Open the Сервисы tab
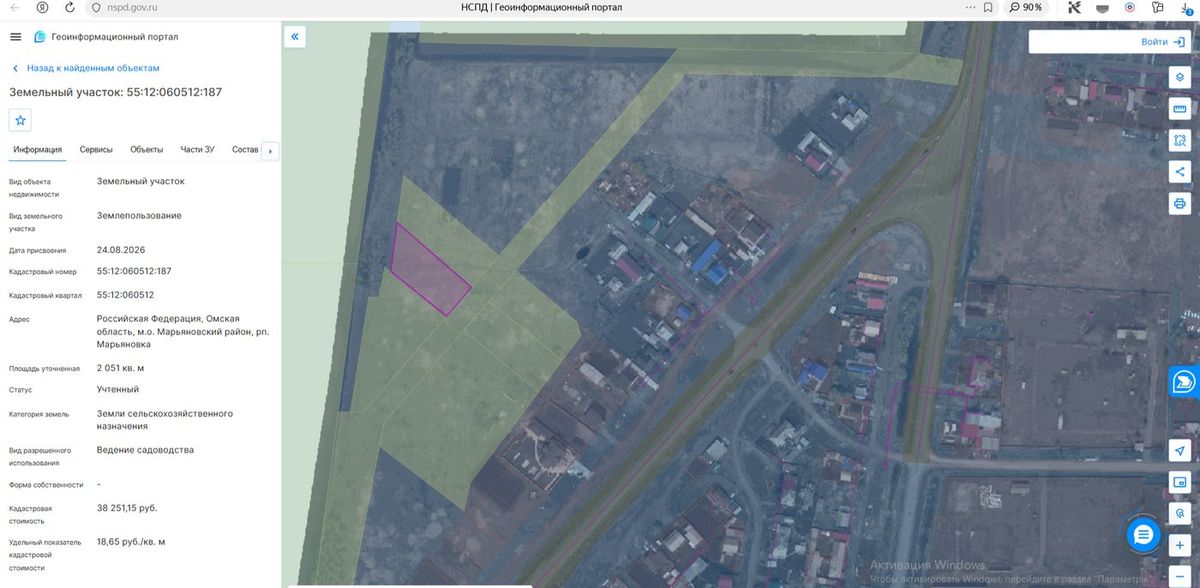Screen dimensions: 1200x588 pyautogui.click(x=96, y=150)
